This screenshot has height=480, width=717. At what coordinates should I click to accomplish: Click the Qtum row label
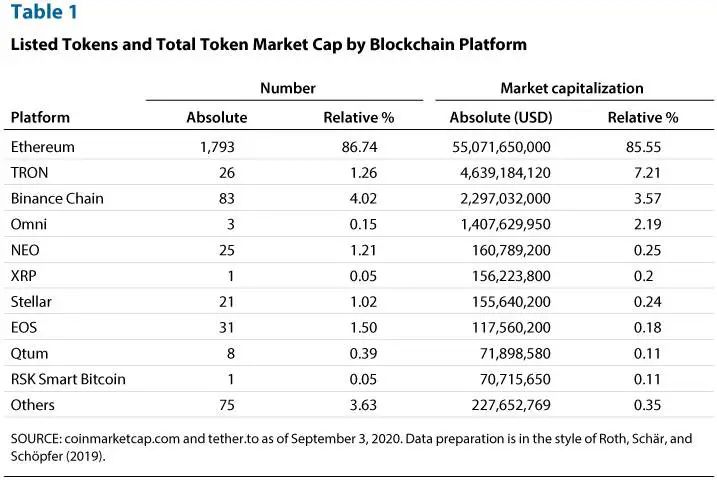28,353
